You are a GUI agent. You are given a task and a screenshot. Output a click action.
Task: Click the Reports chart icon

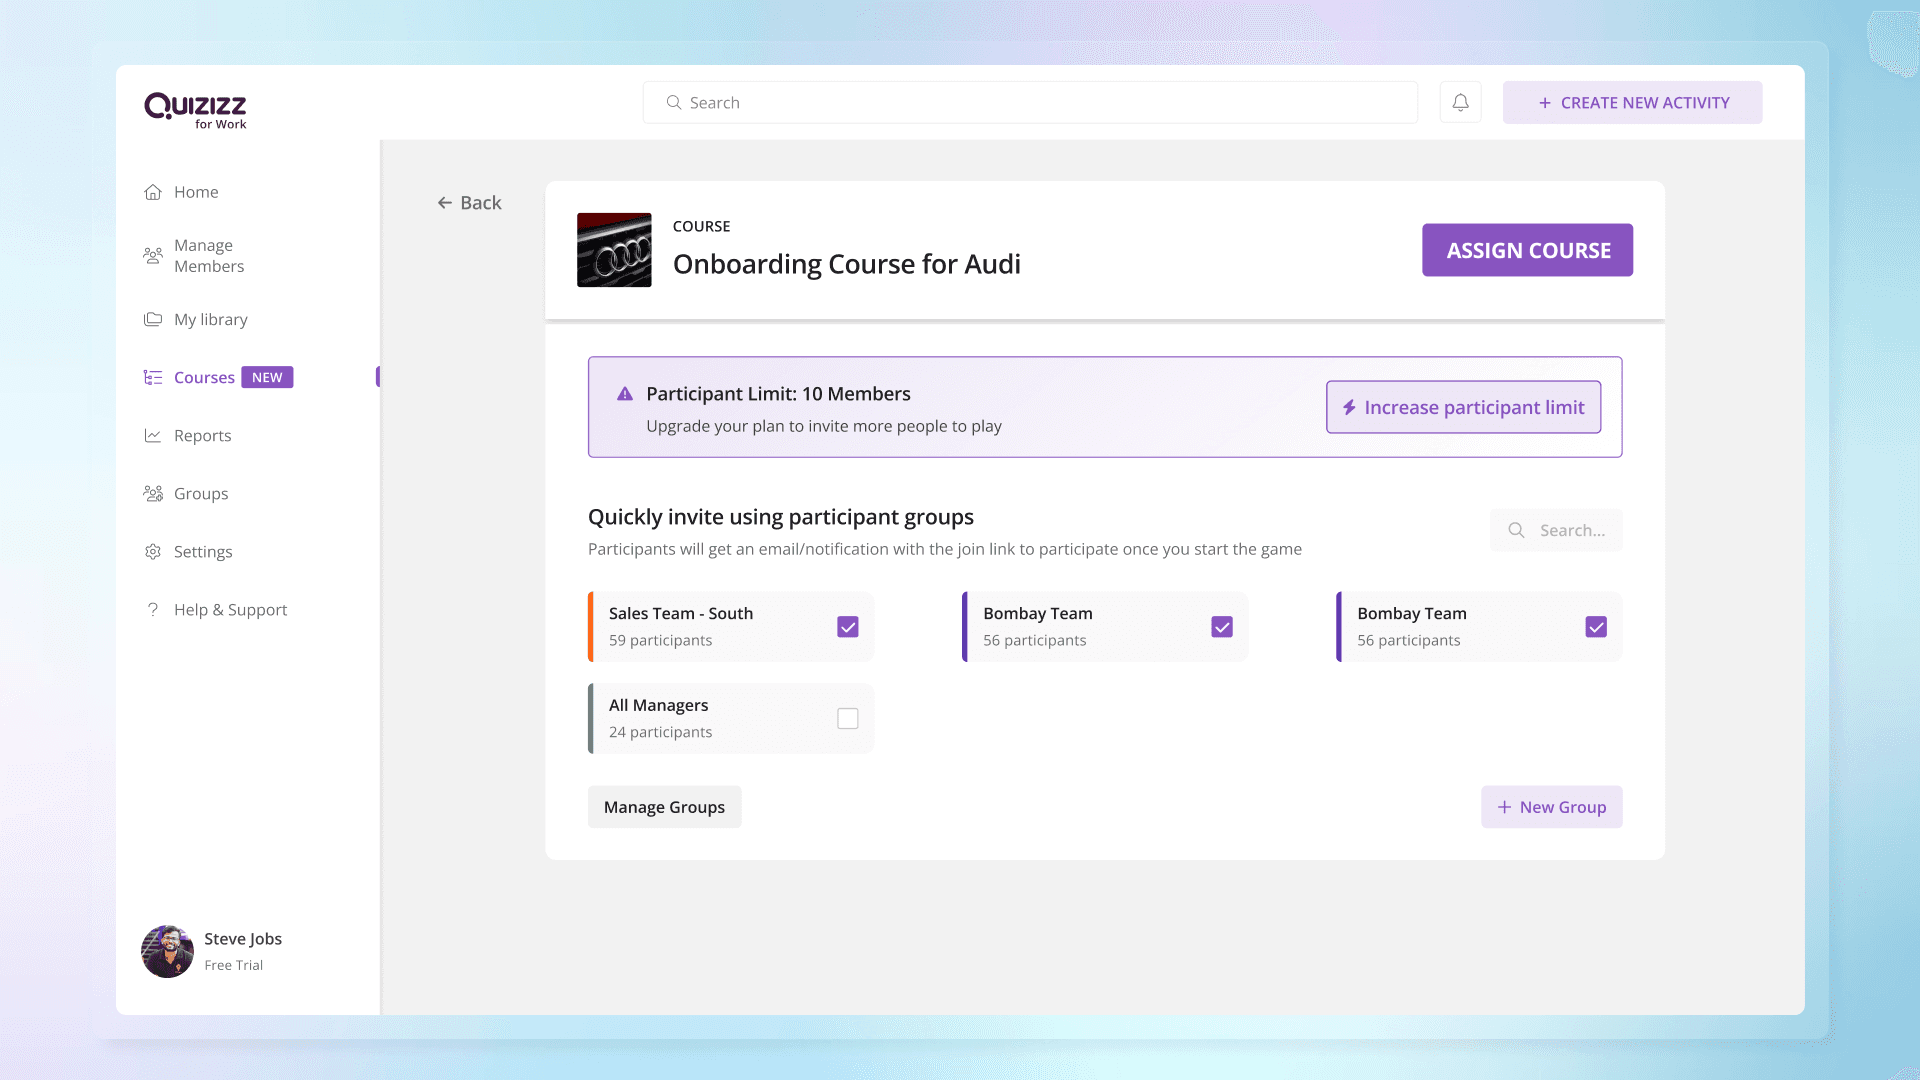pos(153,436)
